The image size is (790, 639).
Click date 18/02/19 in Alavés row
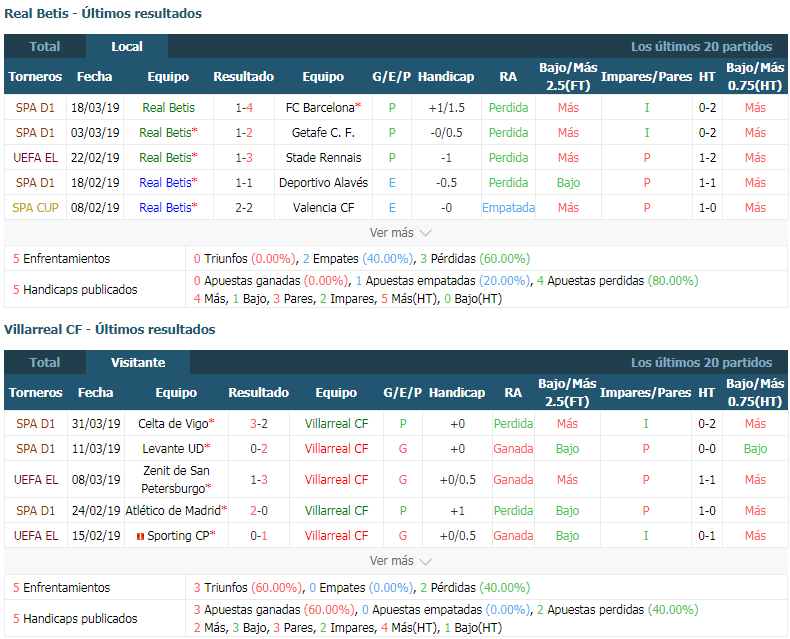pyautogui.click(x=95, y=182)
